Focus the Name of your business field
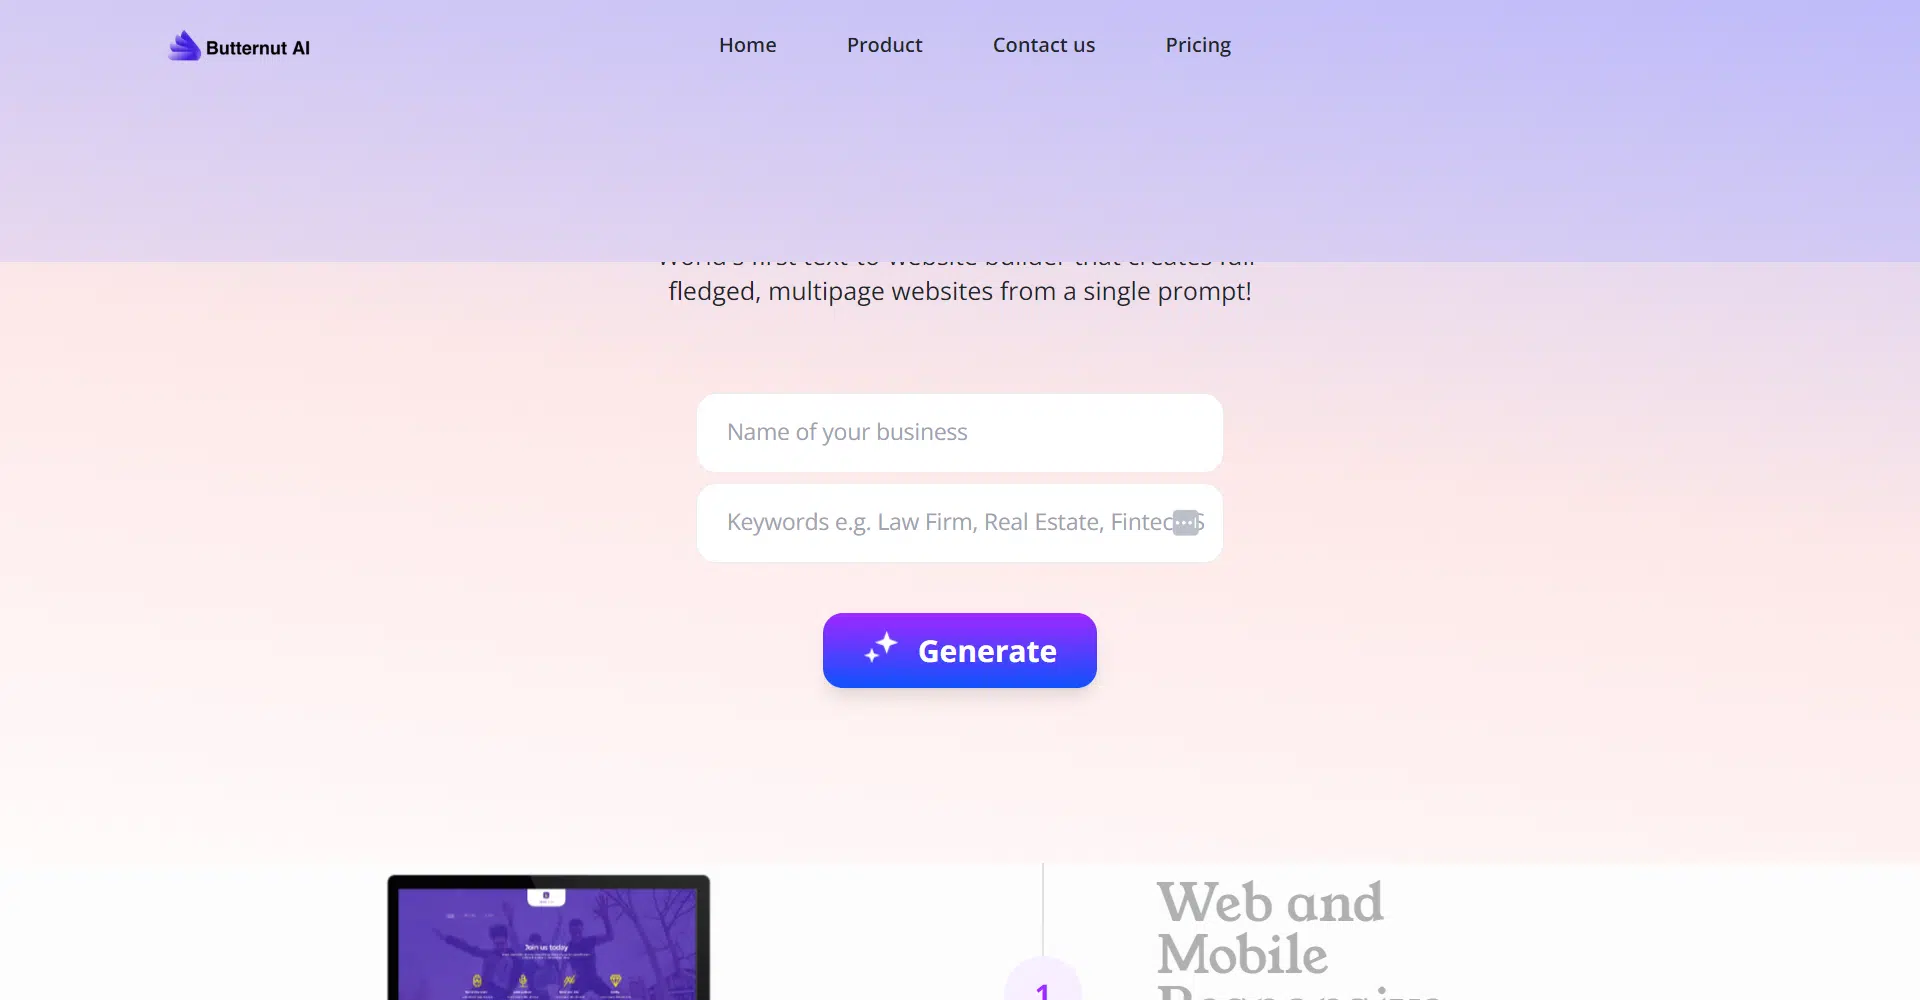Image resolution: width=1920 pixels, height=1000 pixels. click(960, 433)
